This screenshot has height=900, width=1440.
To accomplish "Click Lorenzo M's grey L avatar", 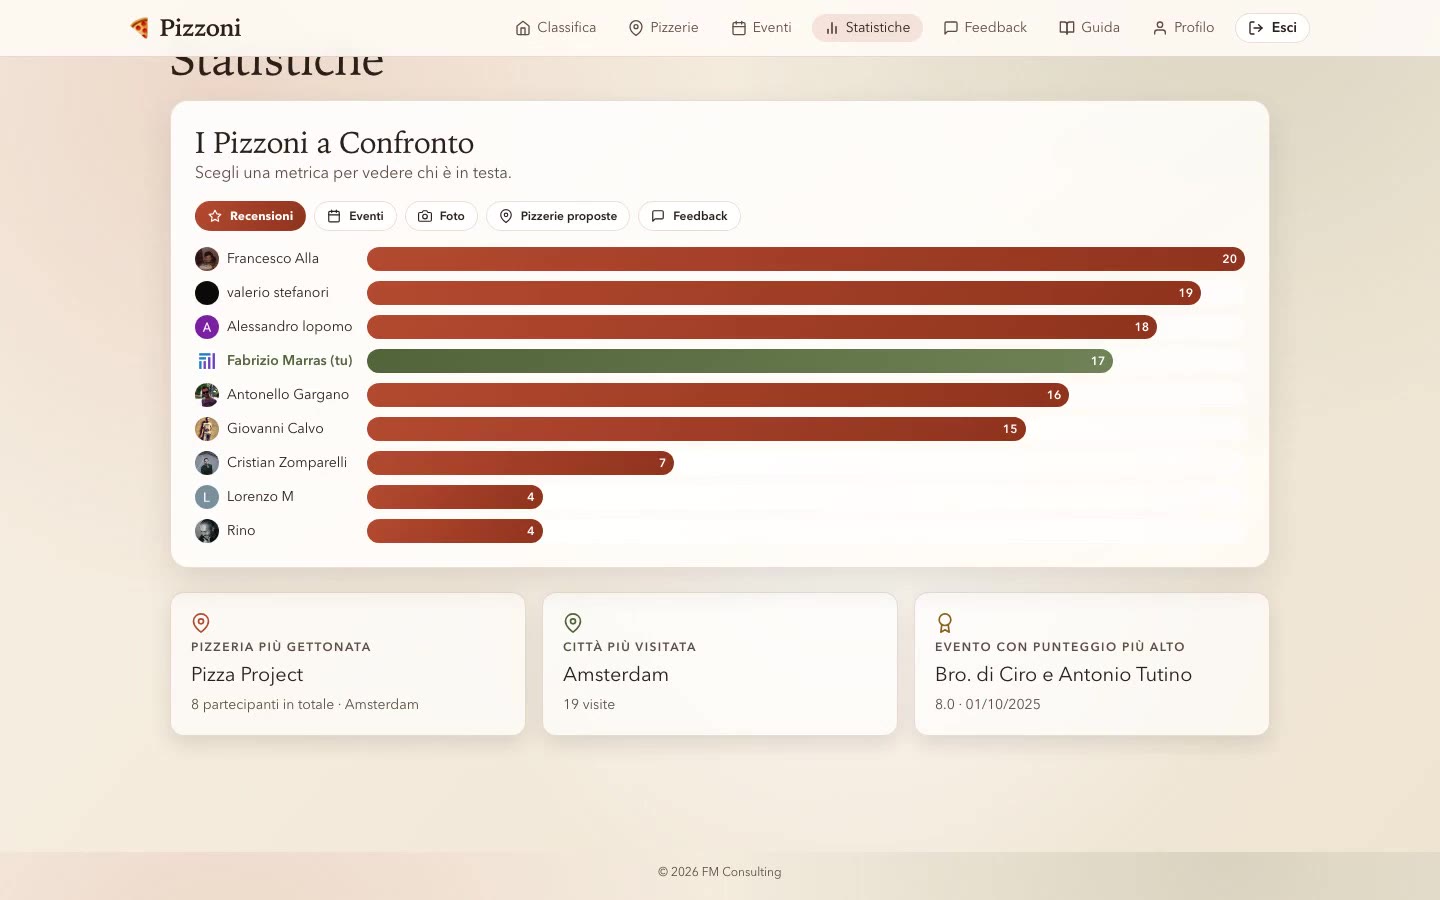I will click(x=207, y=497).
